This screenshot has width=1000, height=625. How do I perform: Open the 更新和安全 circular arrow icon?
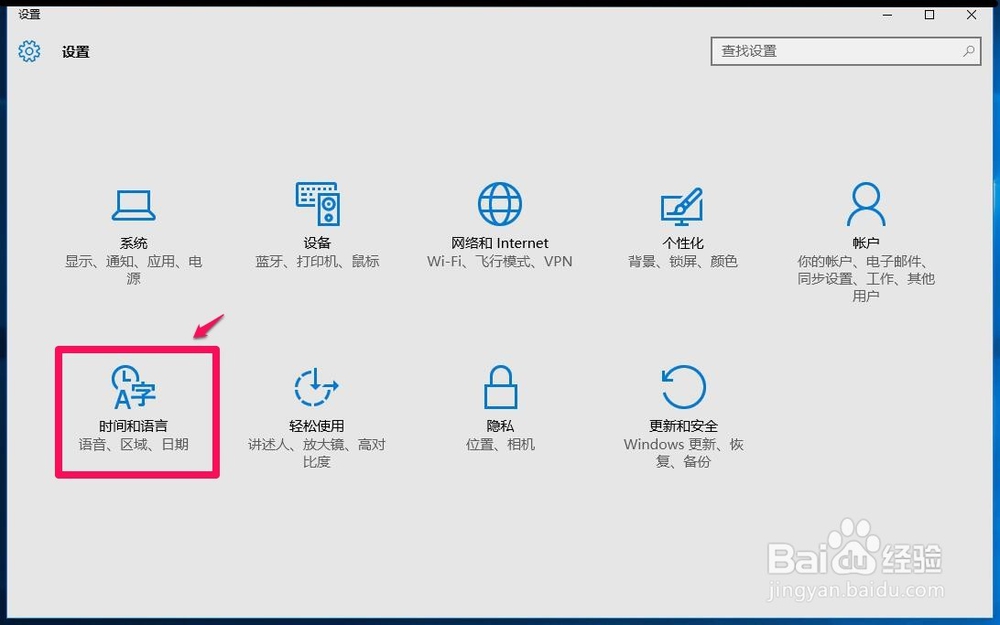pyautogui.click(x=683, y=386)
